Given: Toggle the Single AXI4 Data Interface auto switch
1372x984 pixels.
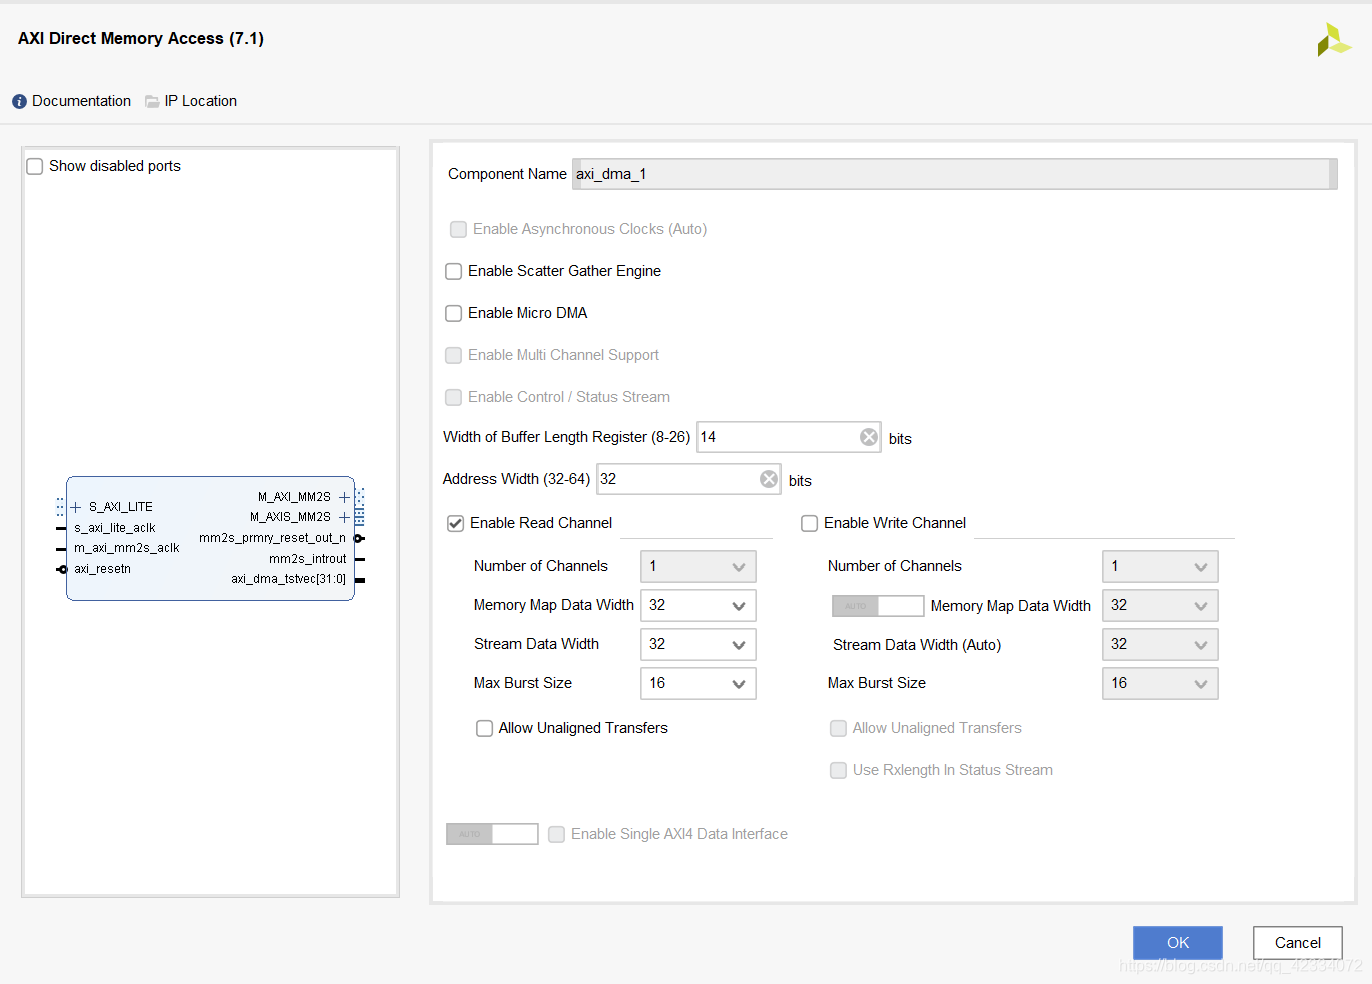Looking at the screenshot, I should click(492, 834).
